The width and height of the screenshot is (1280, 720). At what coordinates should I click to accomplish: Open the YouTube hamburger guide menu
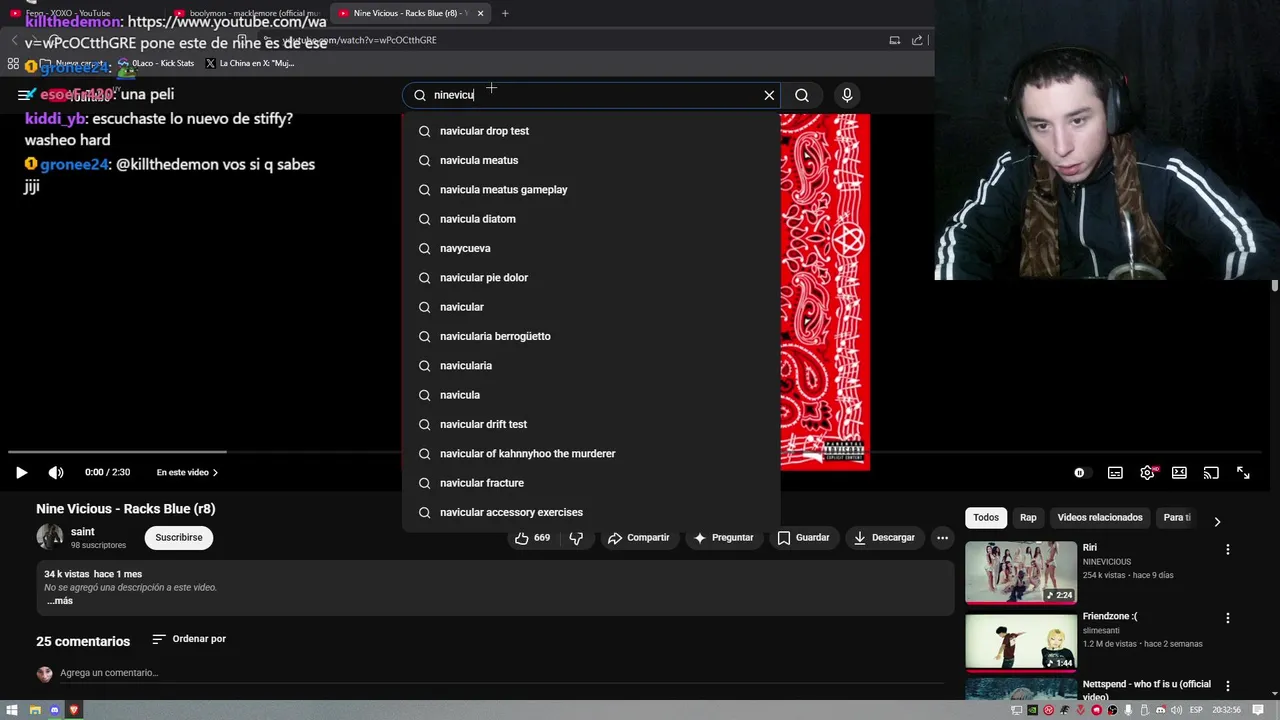point(25,95)
